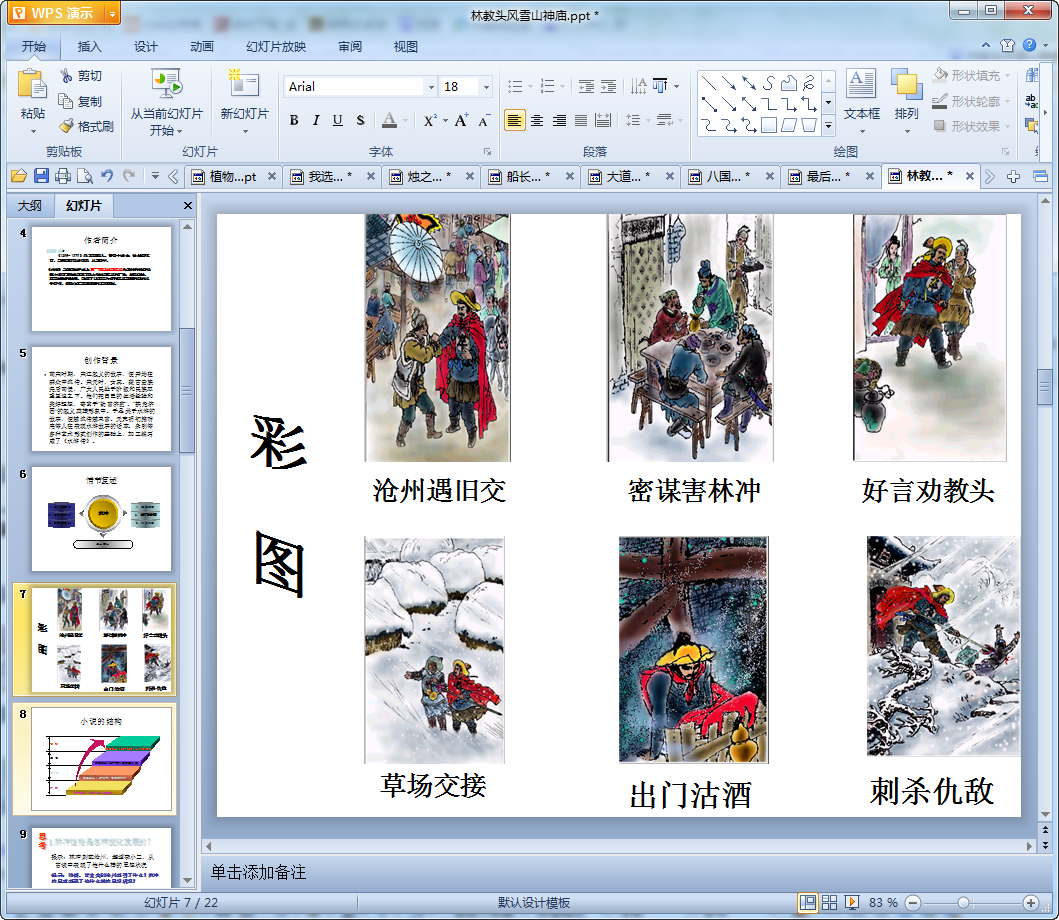Click the help question mark icon
Image resolution: width=1059 pixels, height=920 pixels.
pos(1029,45)
